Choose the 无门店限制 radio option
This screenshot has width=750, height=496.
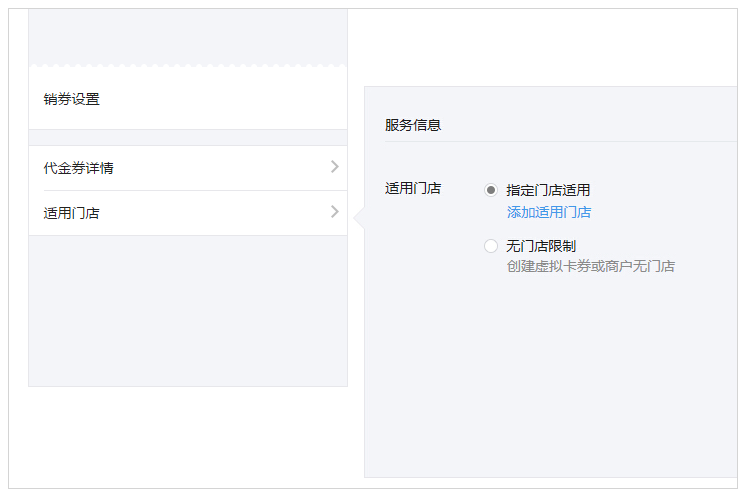click(x=491, y=246)
